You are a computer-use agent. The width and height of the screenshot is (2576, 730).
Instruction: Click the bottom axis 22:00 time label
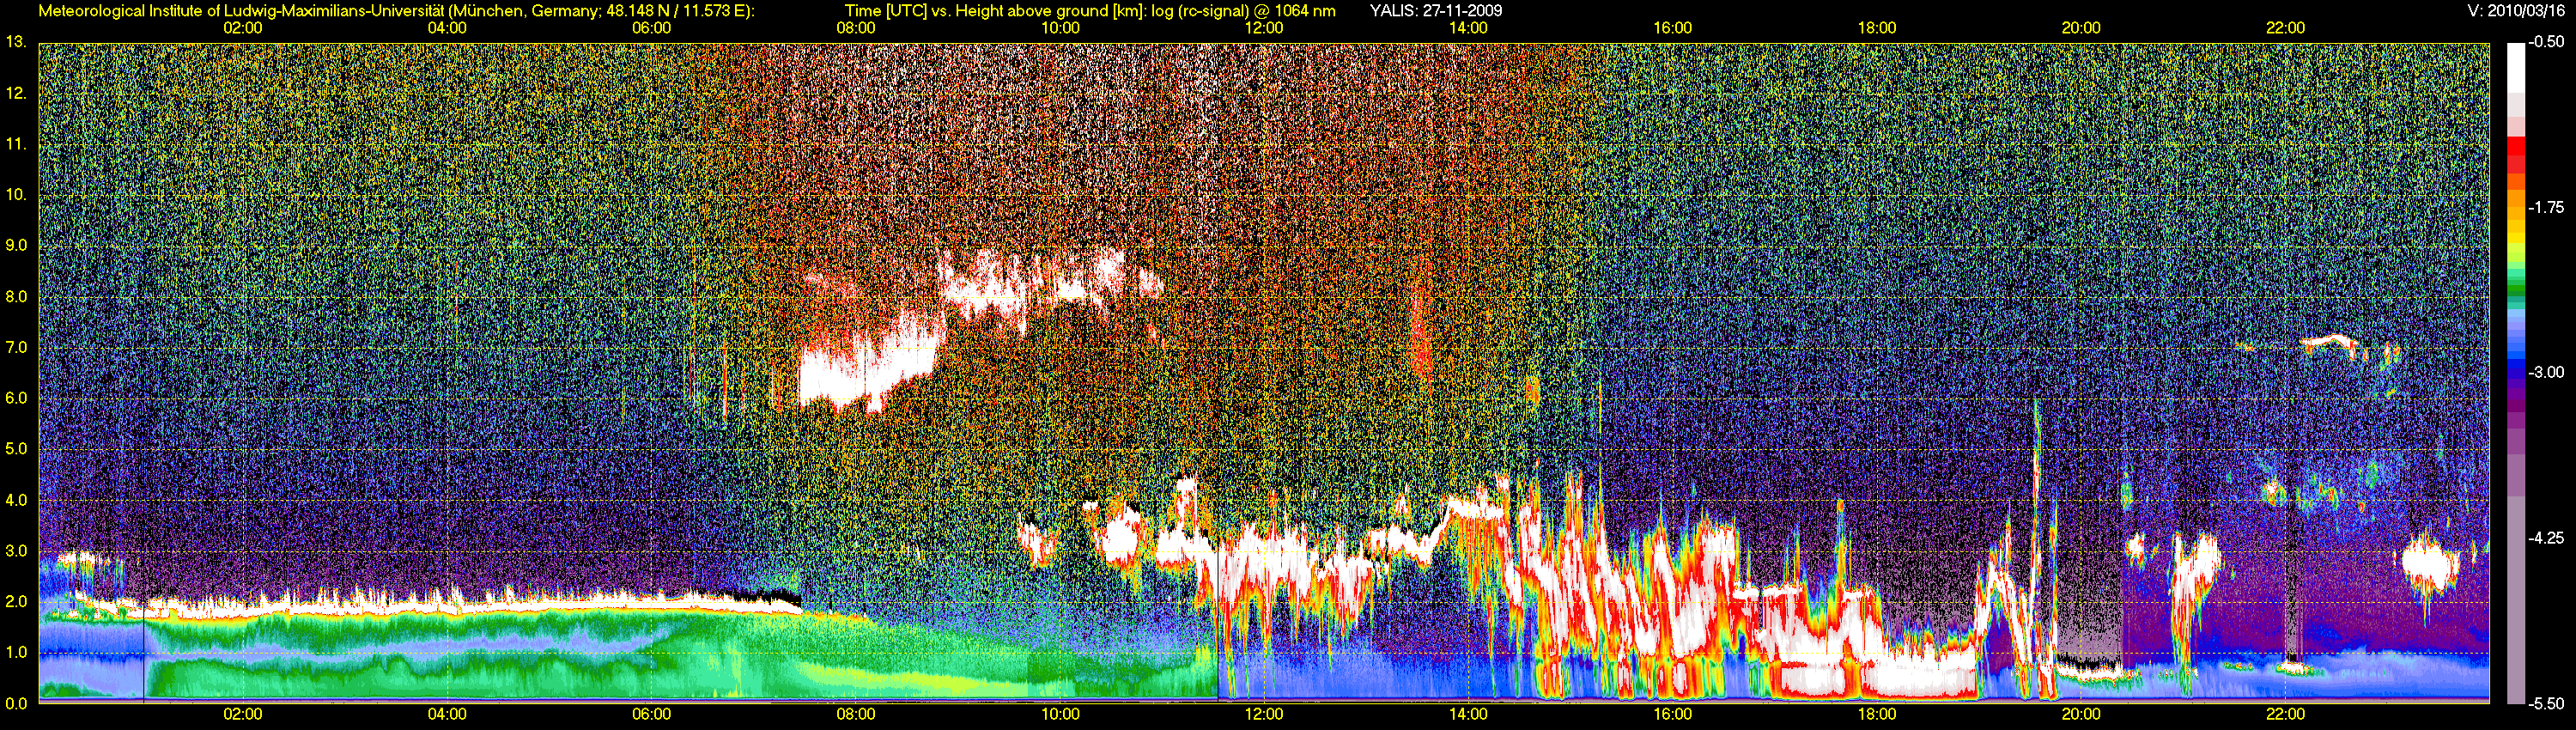click(2285, 714)
